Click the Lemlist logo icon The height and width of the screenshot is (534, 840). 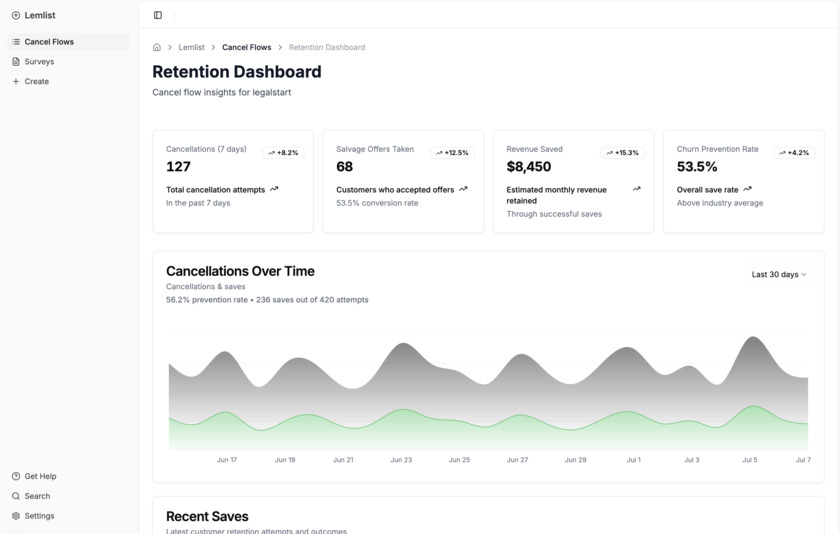click(16, 15)
